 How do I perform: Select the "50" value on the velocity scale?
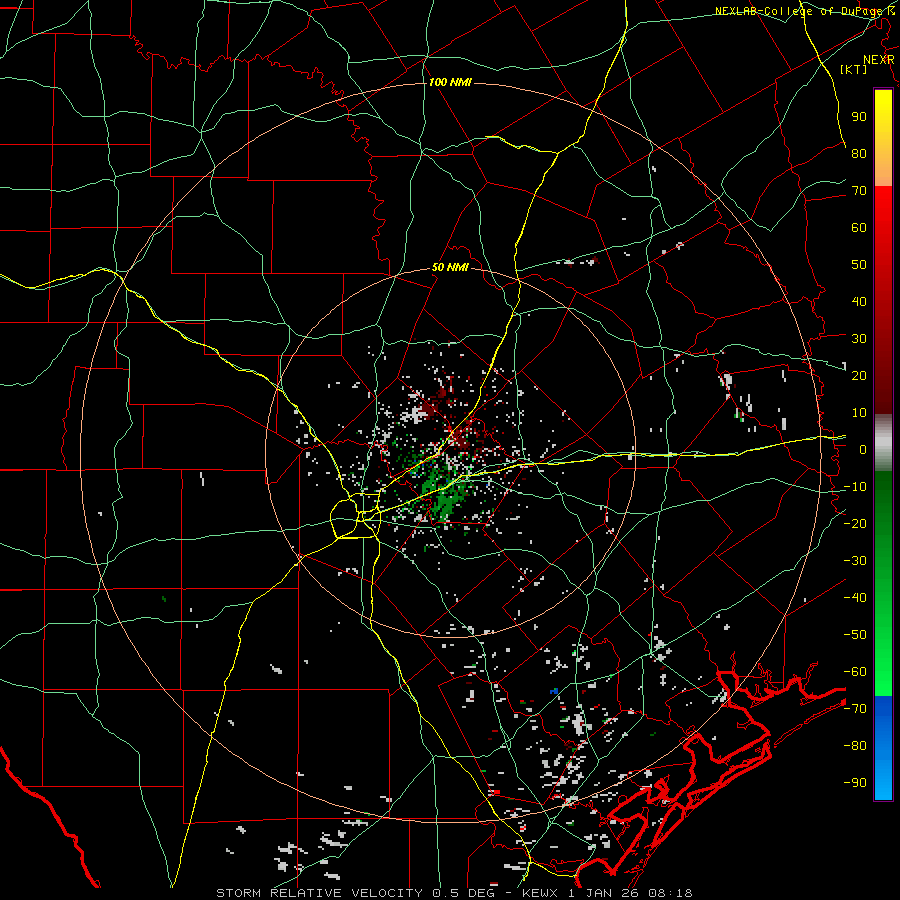[x=859, y=265]
